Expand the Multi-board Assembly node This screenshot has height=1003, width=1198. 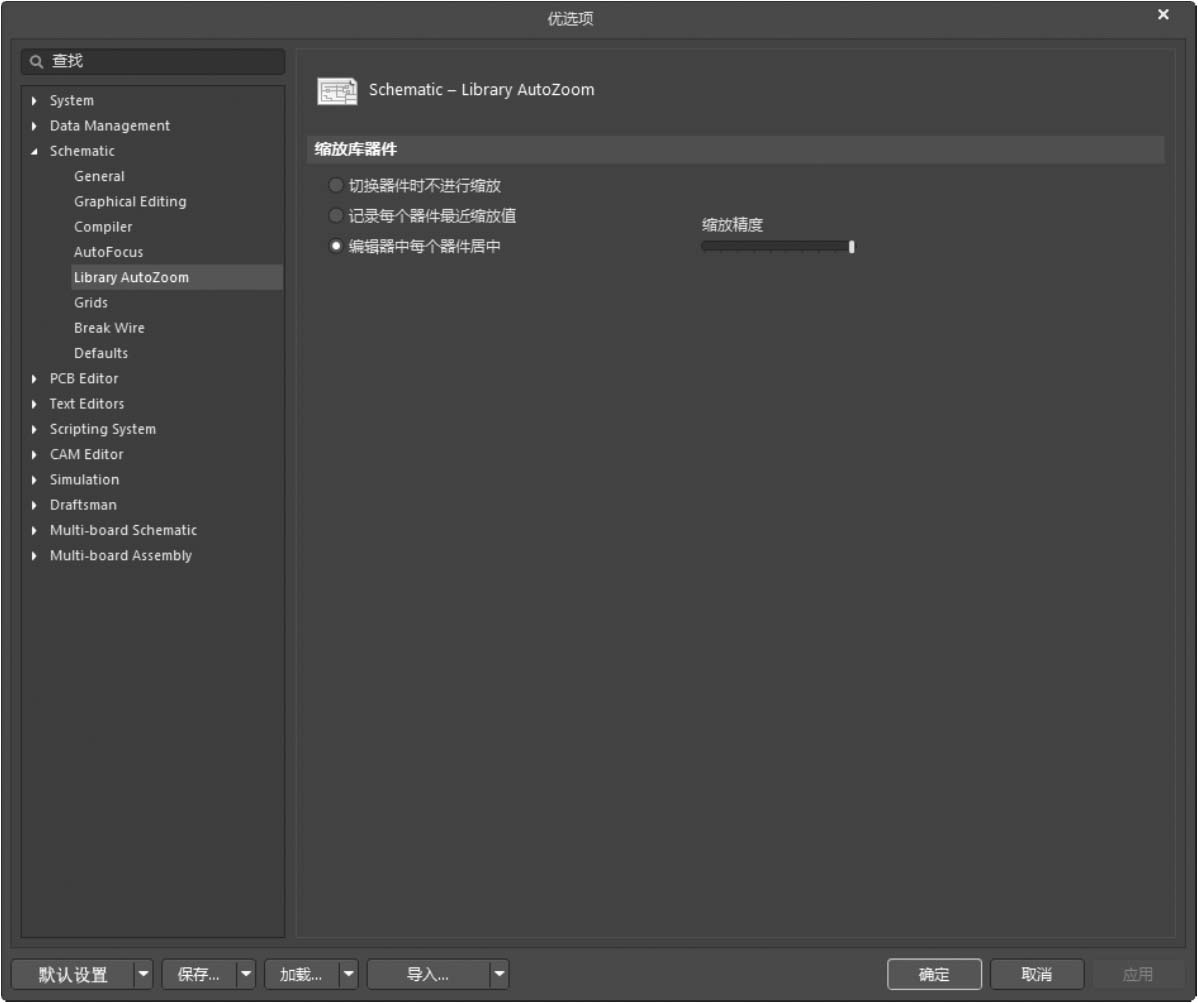coord(34,555)
